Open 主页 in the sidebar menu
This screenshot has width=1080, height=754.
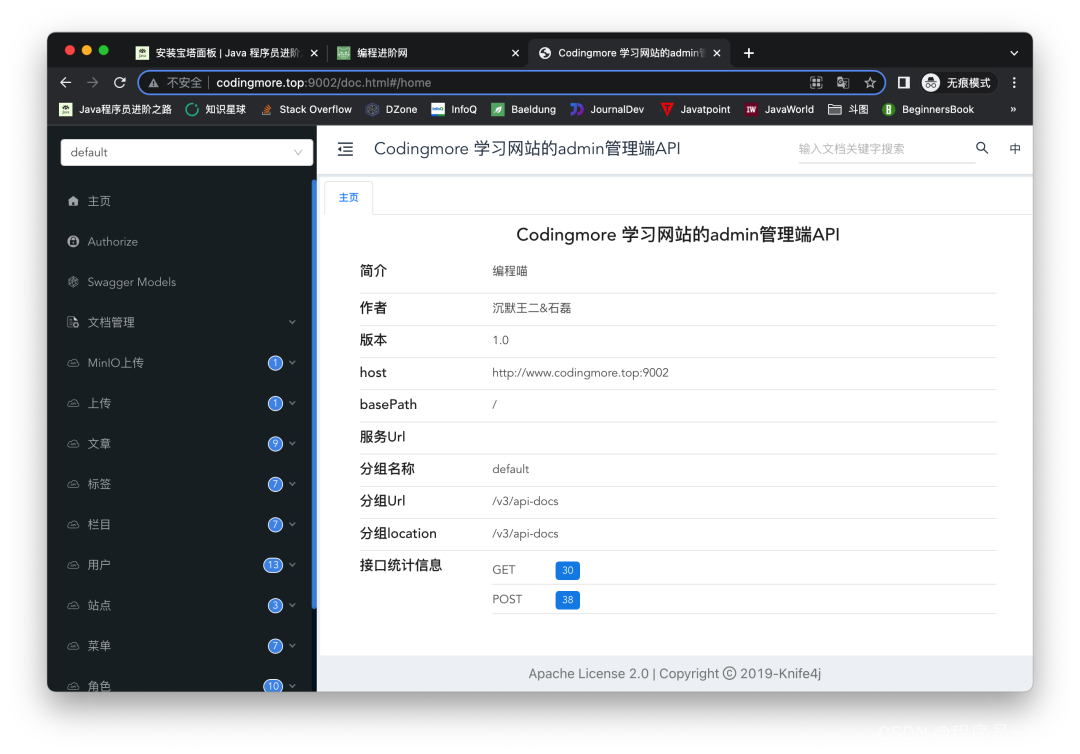[x=99, y=201]
